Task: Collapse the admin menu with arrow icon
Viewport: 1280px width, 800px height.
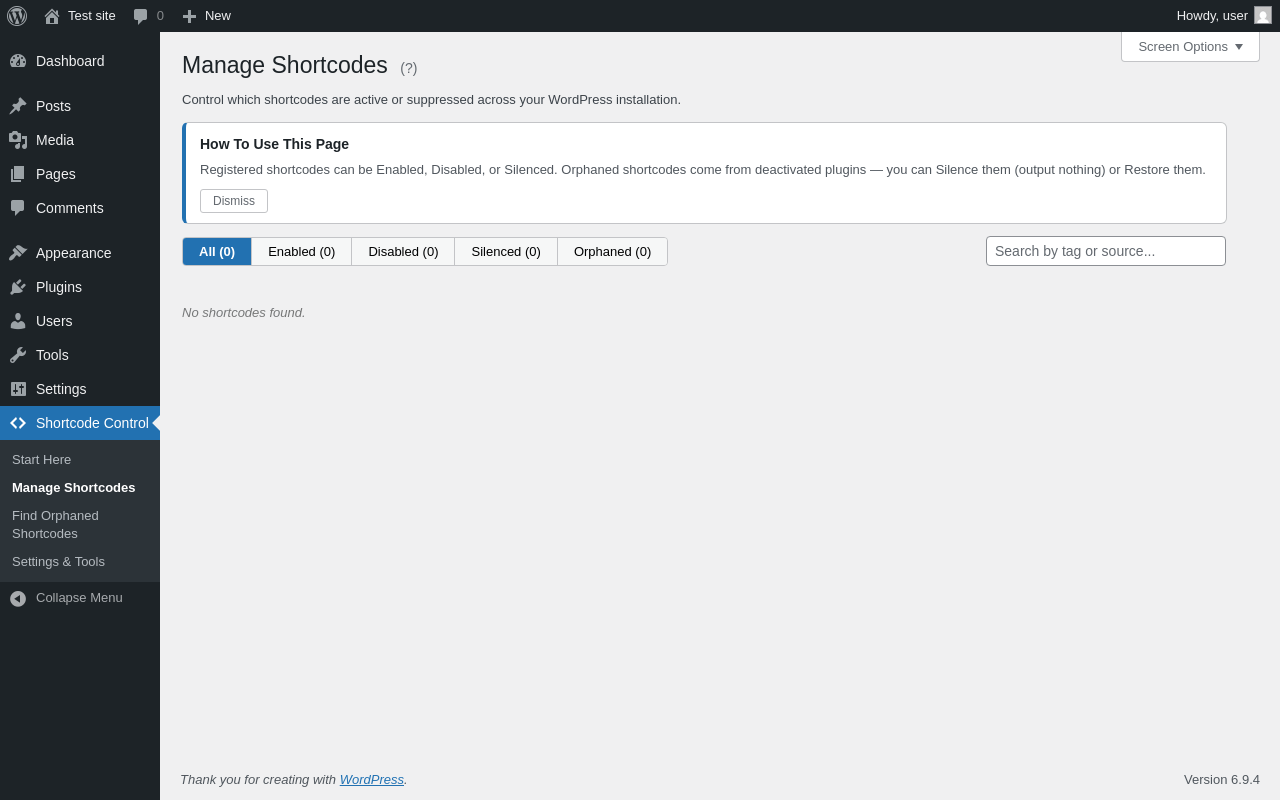Action: pyautogui.click(x=18, y=598)
